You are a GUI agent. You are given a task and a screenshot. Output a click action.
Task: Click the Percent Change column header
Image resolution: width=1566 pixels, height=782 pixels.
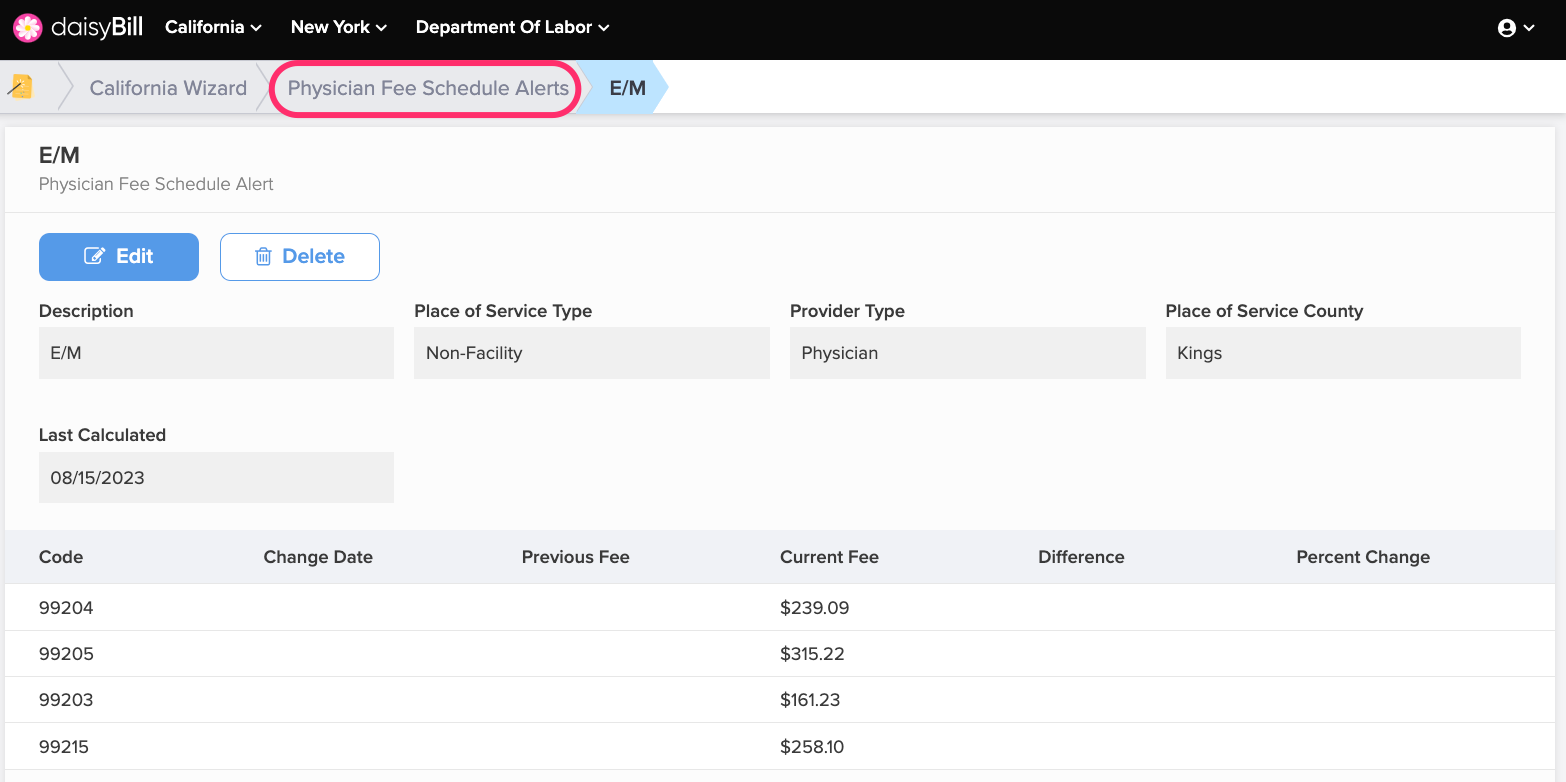[x=1363, y=557]
